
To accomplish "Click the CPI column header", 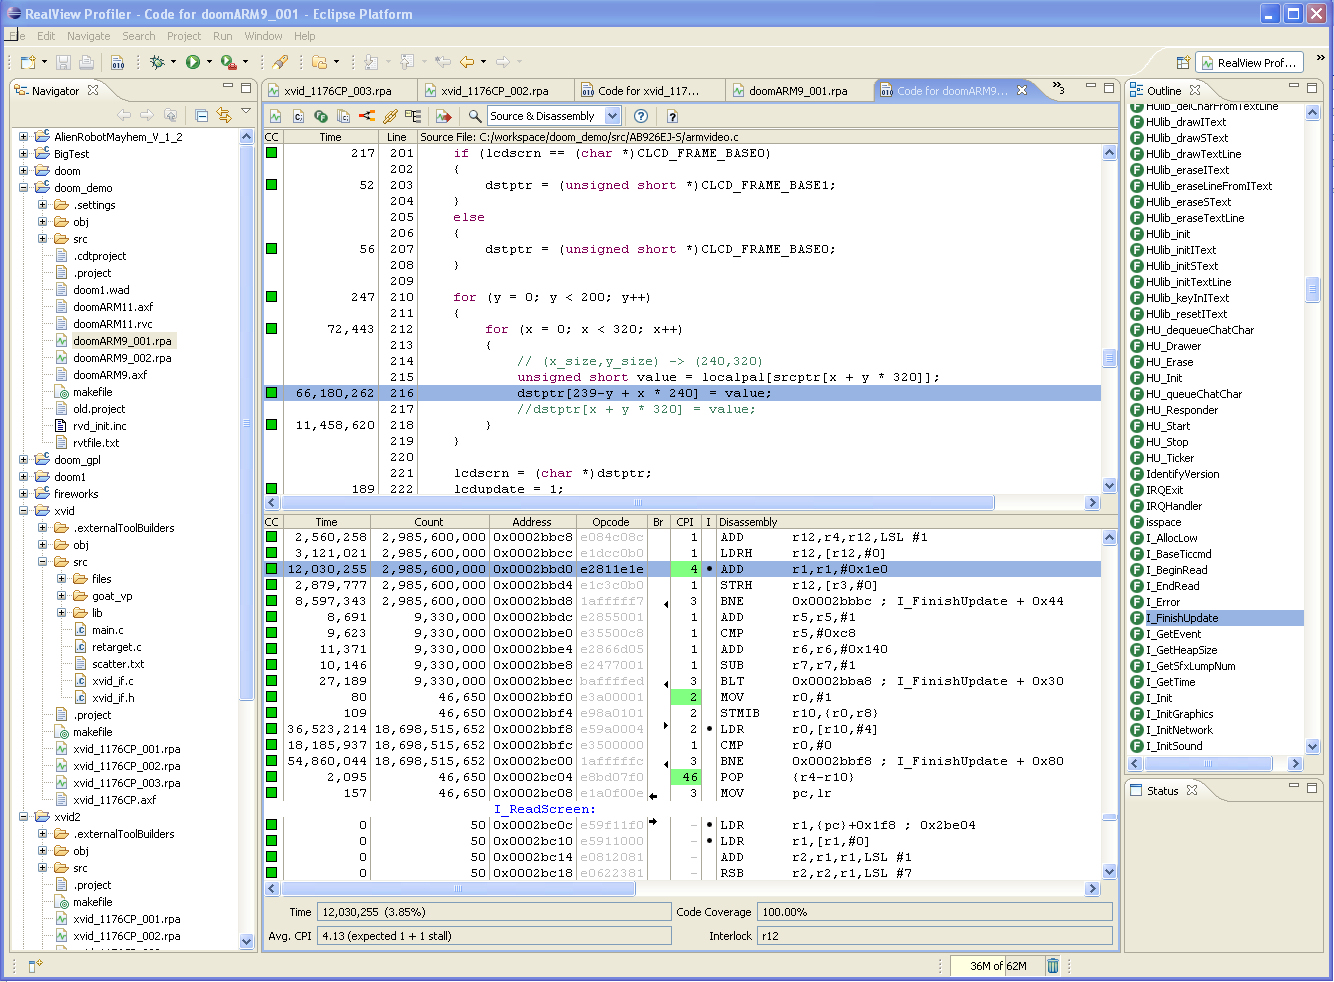I will [x=685, y=522].
